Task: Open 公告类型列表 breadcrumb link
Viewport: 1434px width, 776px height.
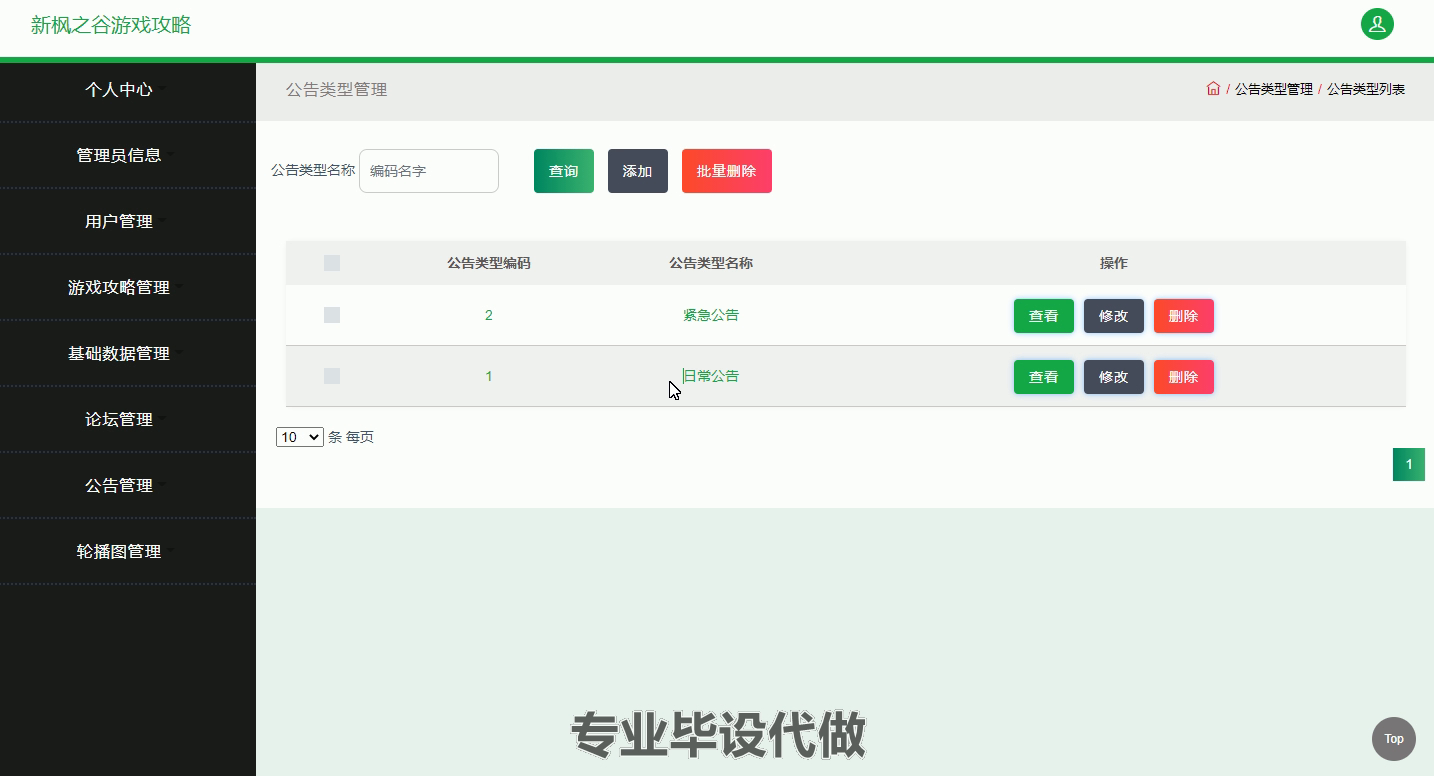Action: [x=1366, y=89]
